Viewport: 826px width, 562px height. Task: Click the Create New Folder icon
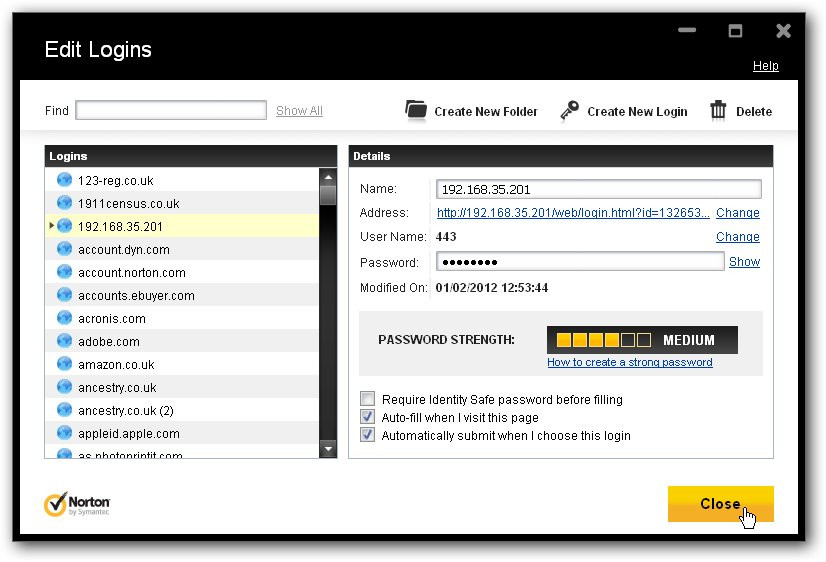pyautogui.click(x=416, y=110)
